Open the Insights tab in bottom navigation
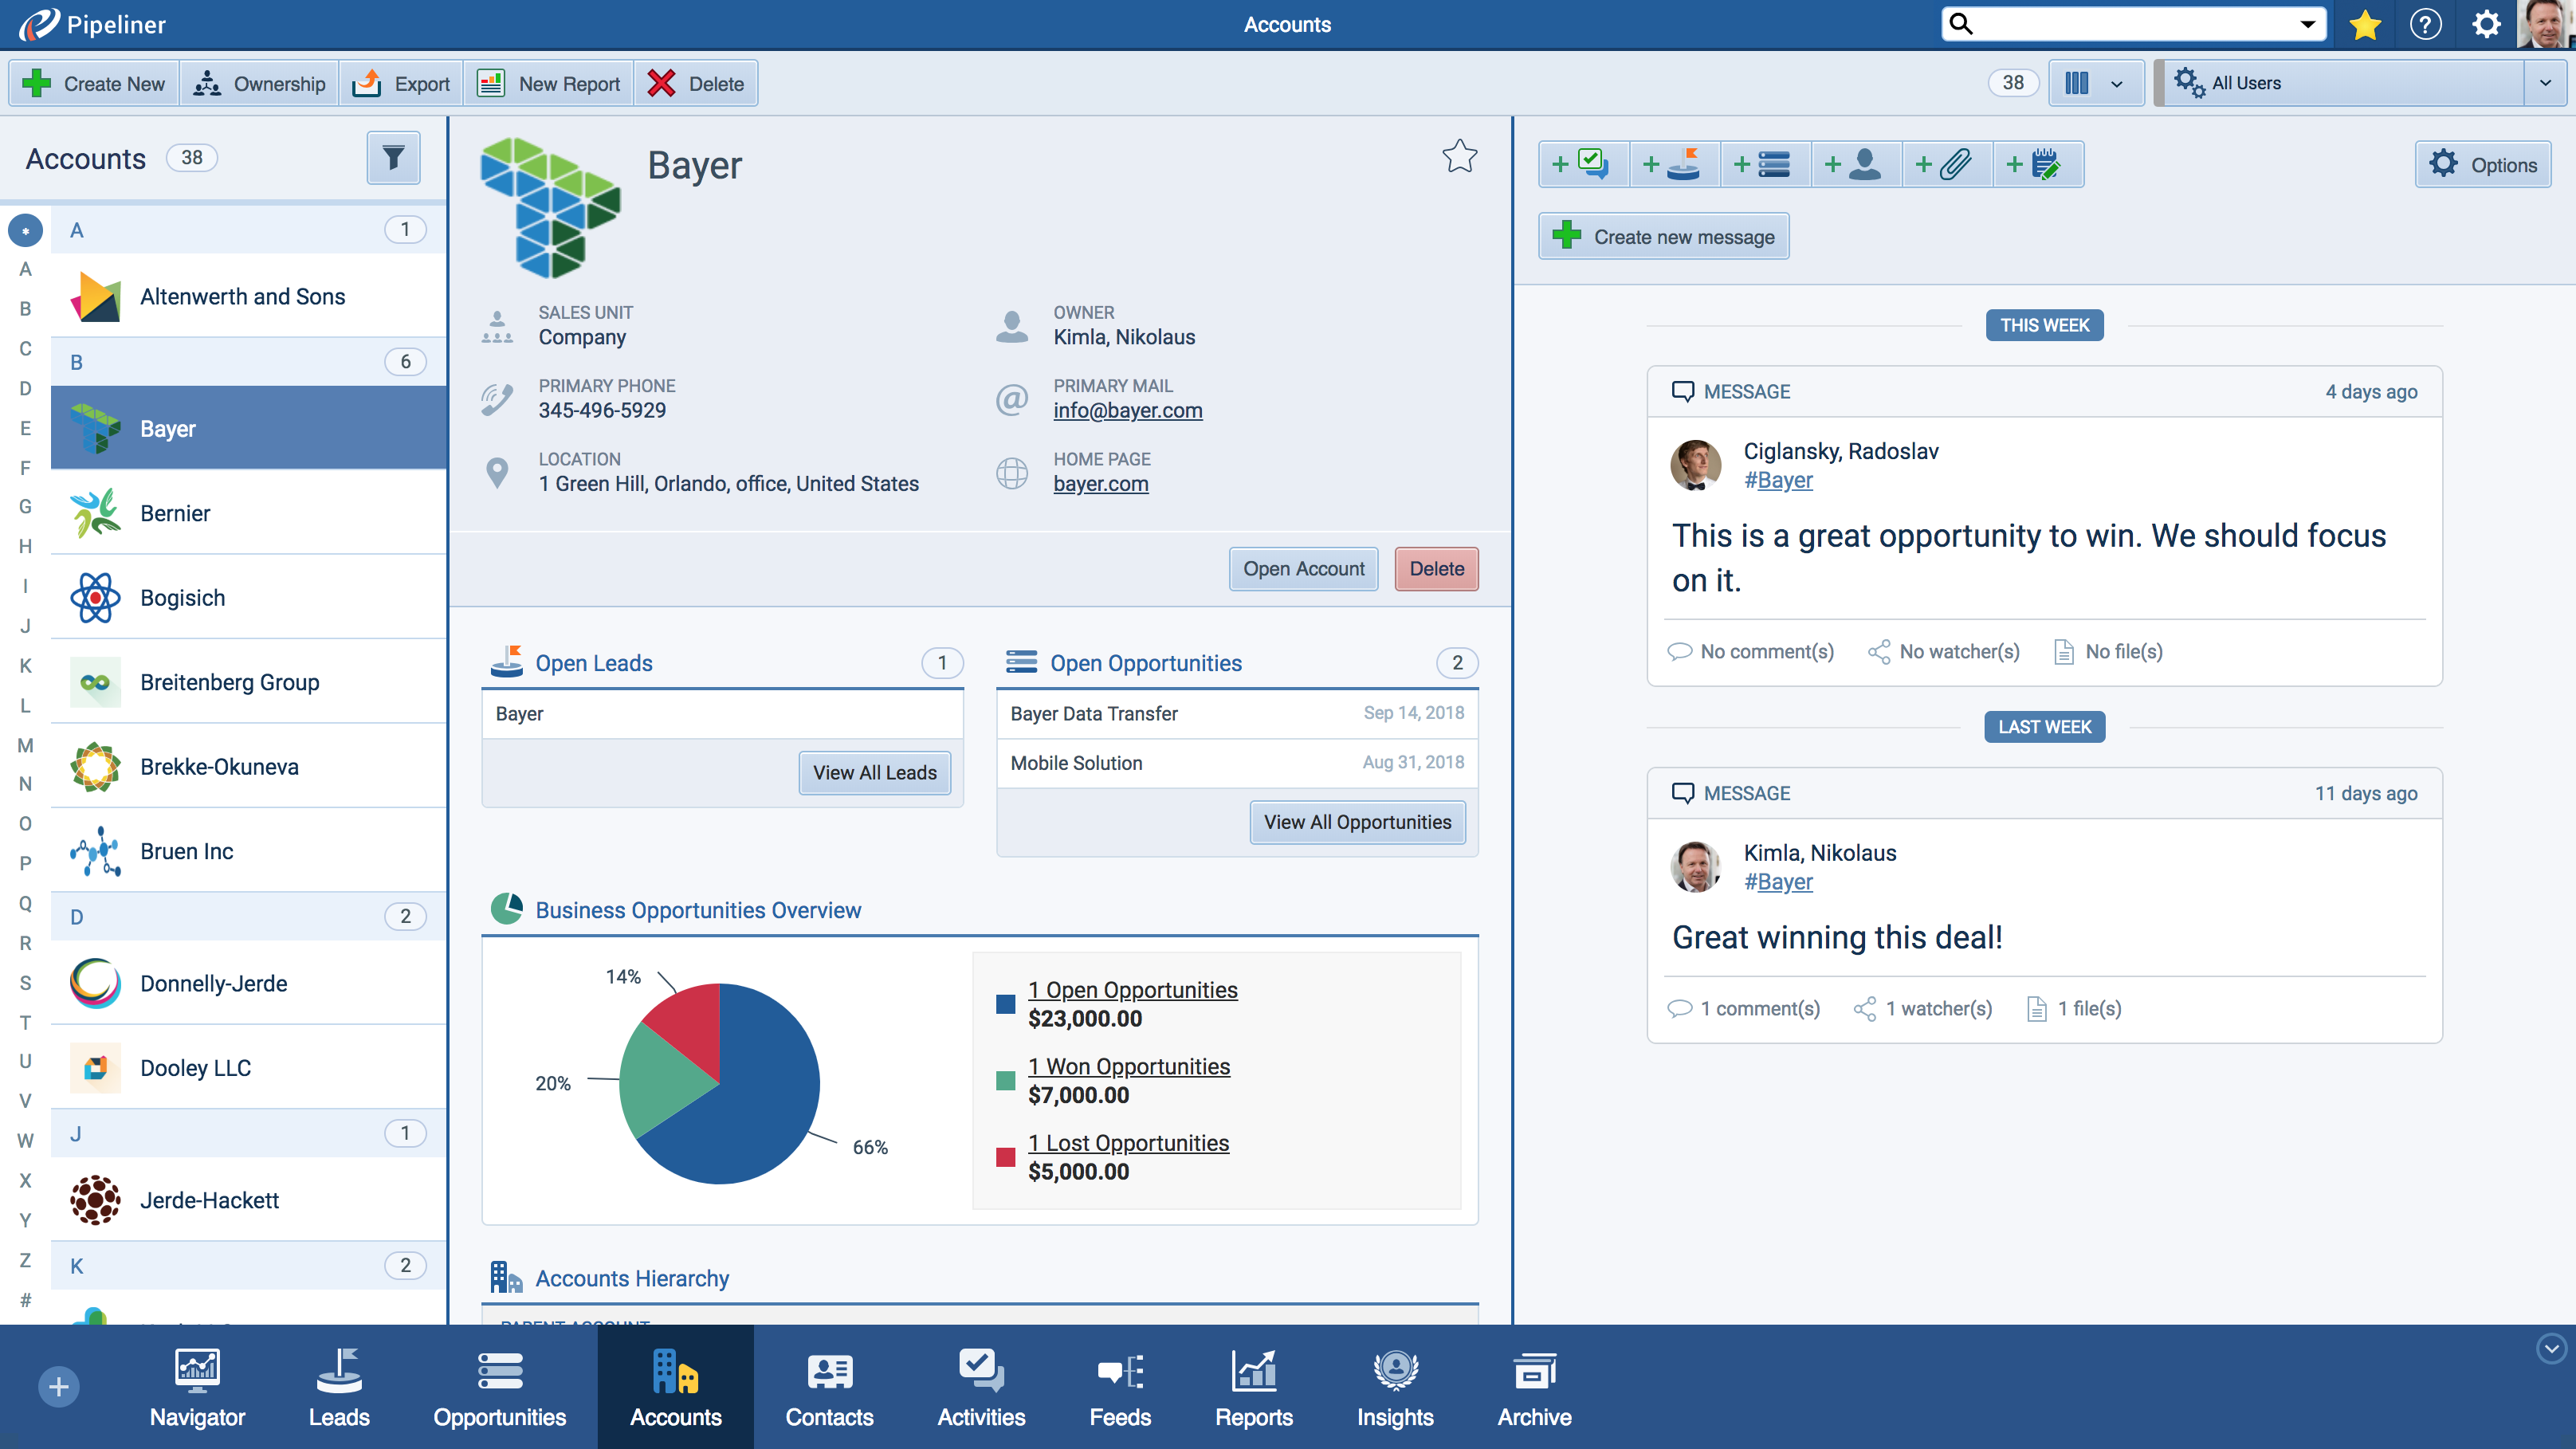 click(x=1394, y=1388)
